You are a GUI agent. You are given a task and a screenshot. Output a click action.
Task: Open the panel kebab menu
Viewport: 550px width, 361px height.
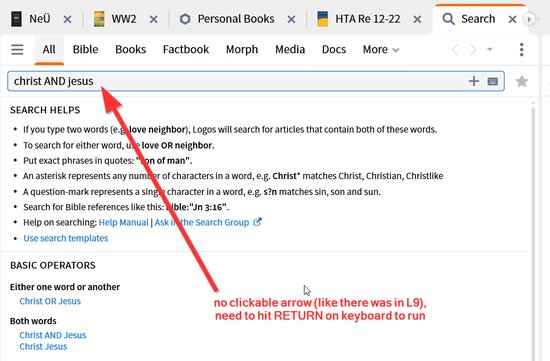click(x=522, y=49)
